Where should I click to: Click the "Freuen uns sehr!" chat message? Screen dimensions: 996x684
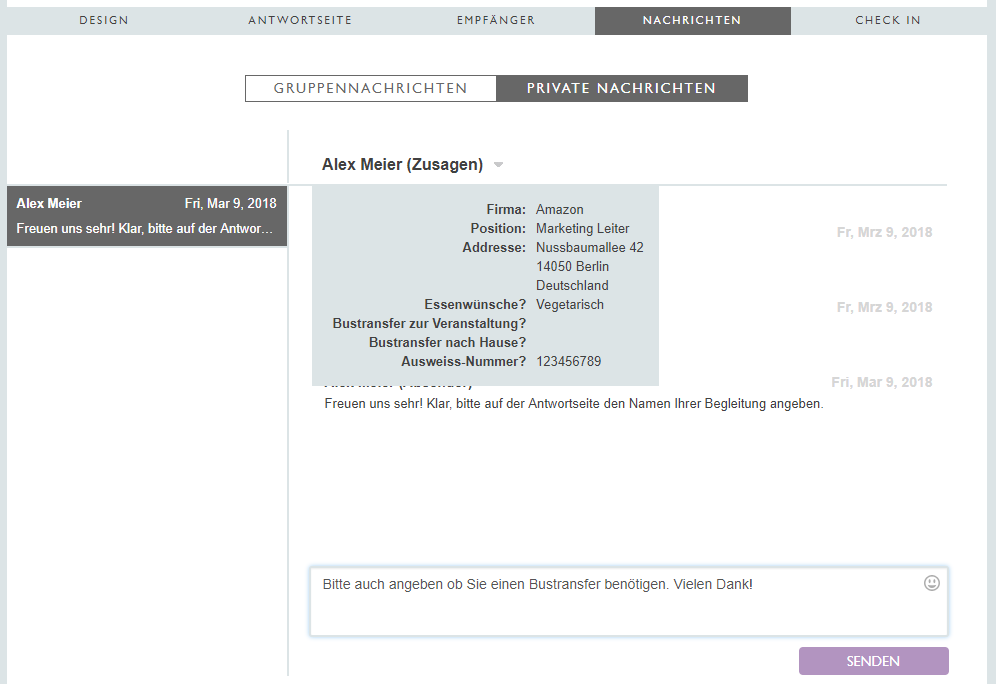(574, 405)
